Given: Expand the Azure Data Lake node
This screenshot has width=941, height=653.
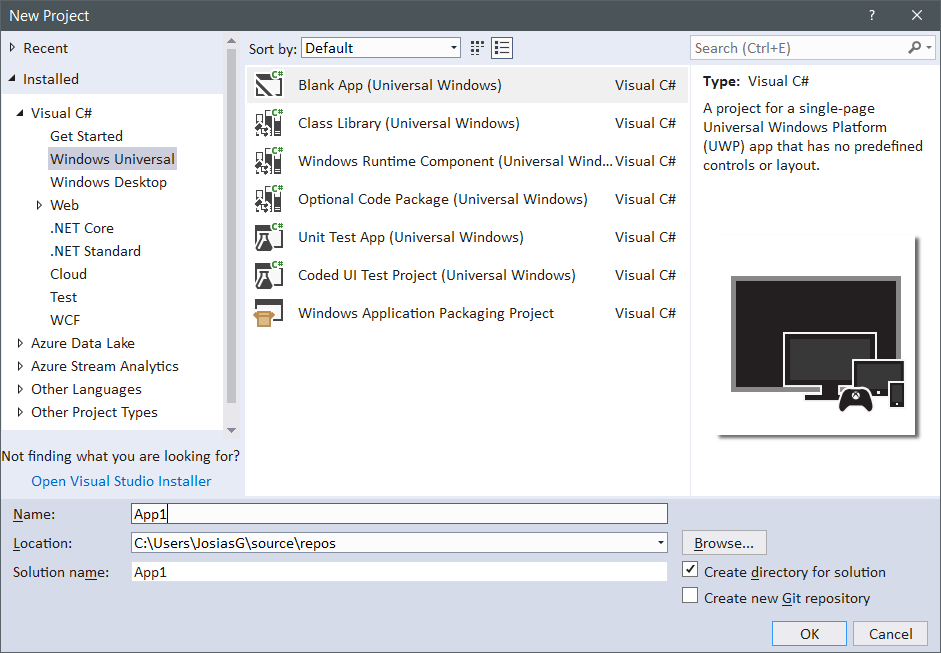Looking at the screenshot, I should (x=19, y=343).
